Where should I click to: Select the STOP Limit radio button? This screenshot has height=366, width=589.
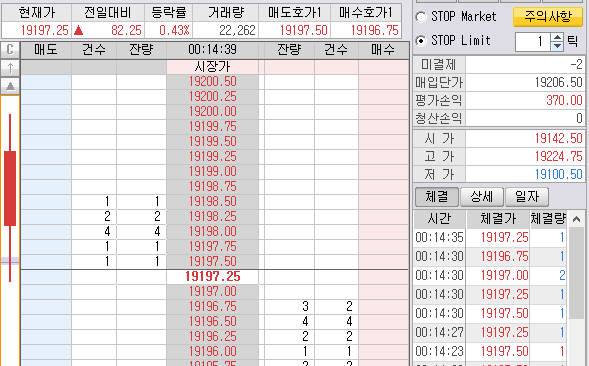tap(421, 41)
